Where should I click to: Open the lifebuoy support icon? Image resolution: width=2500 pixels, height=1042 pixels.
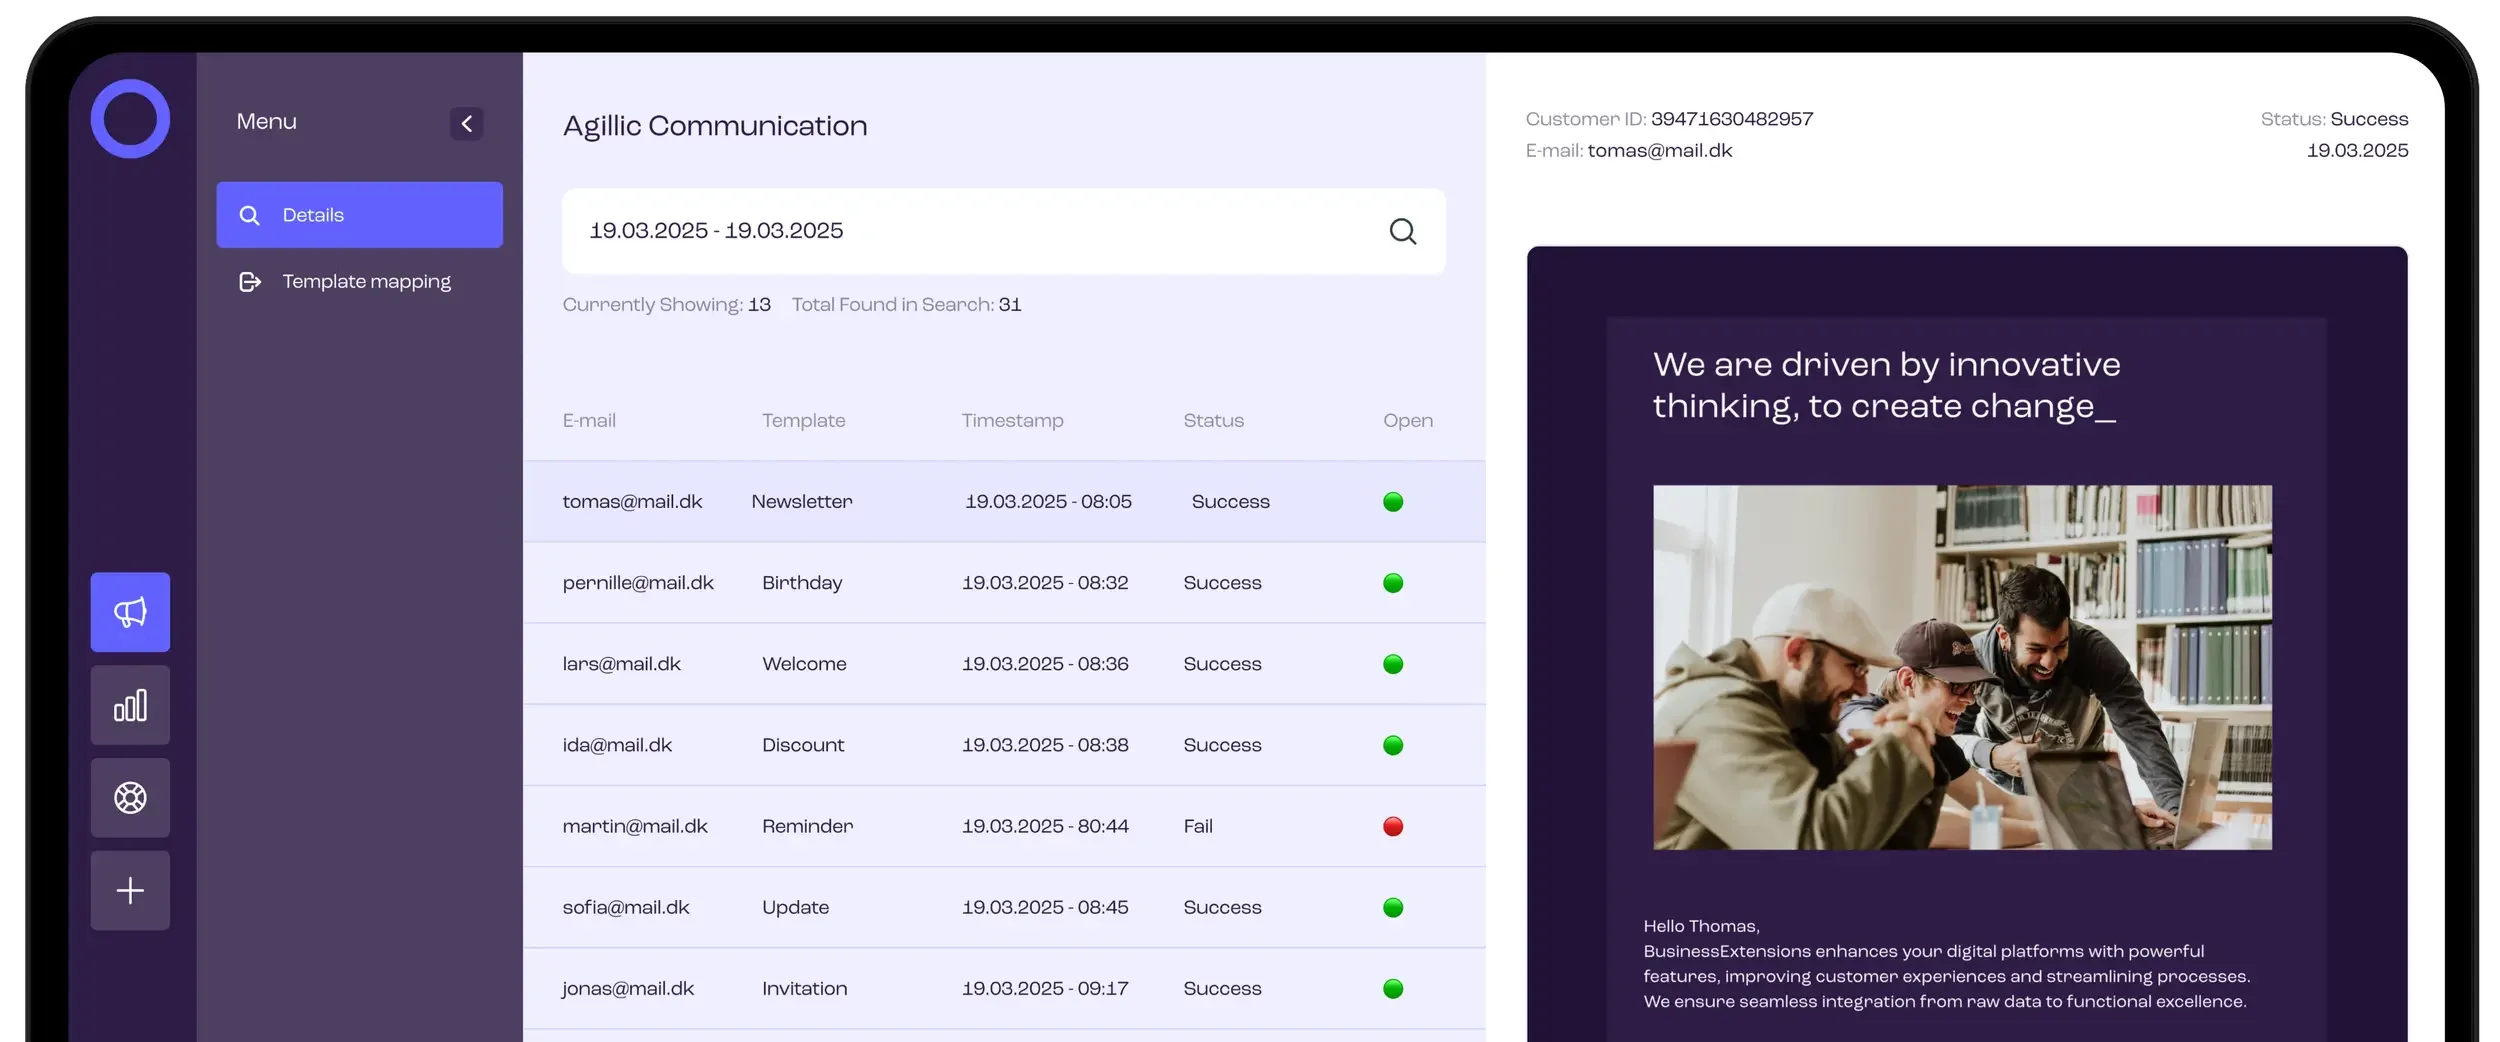click(130, 798)
